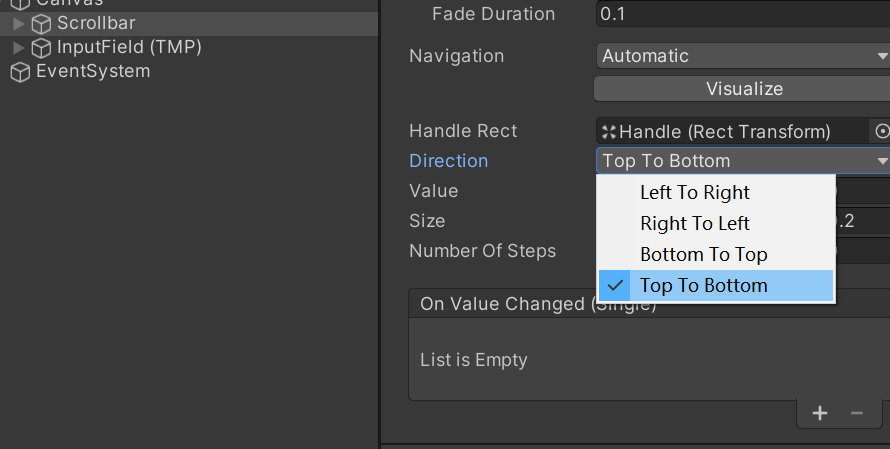Open the Navigation Automatic dropdown
890x449 pixels.
(743, 56)
